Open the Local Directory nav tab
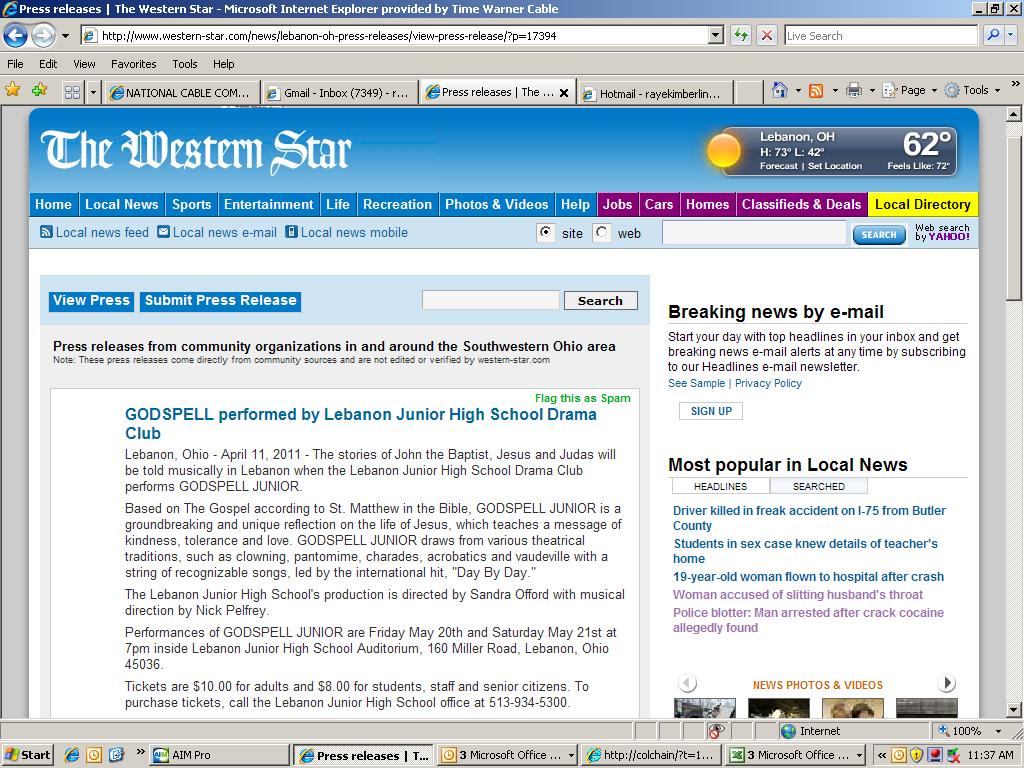The image size is (1024, 768). pyautogui.click(x=922, y=204)
